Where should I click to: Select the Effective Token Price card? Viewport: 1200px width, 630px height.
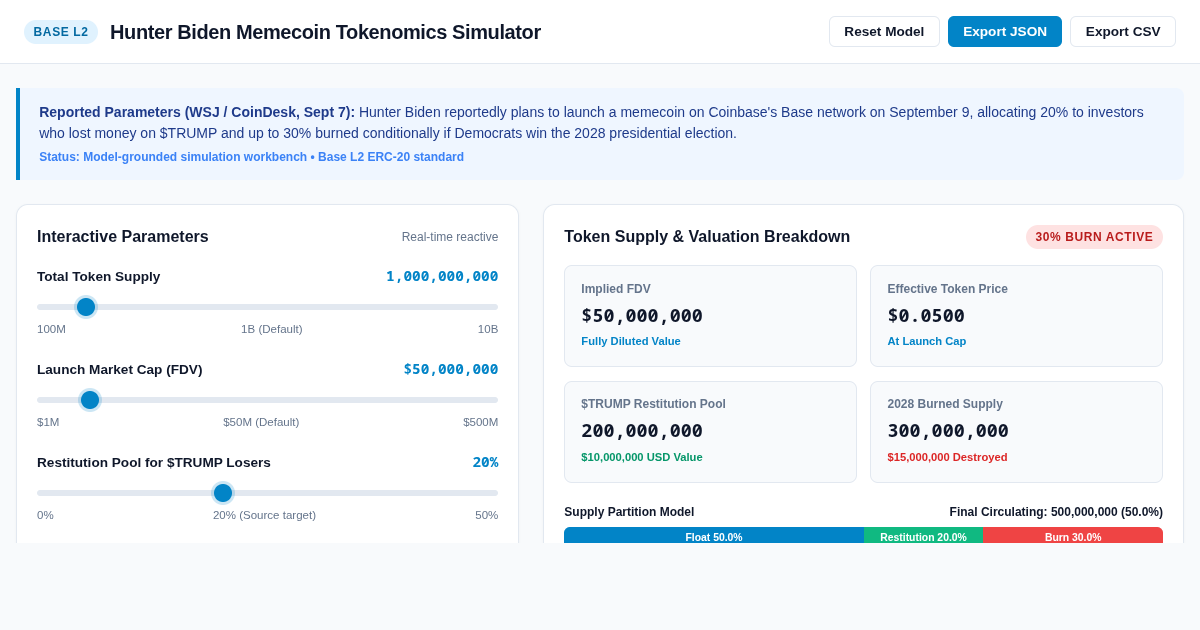1016,316
